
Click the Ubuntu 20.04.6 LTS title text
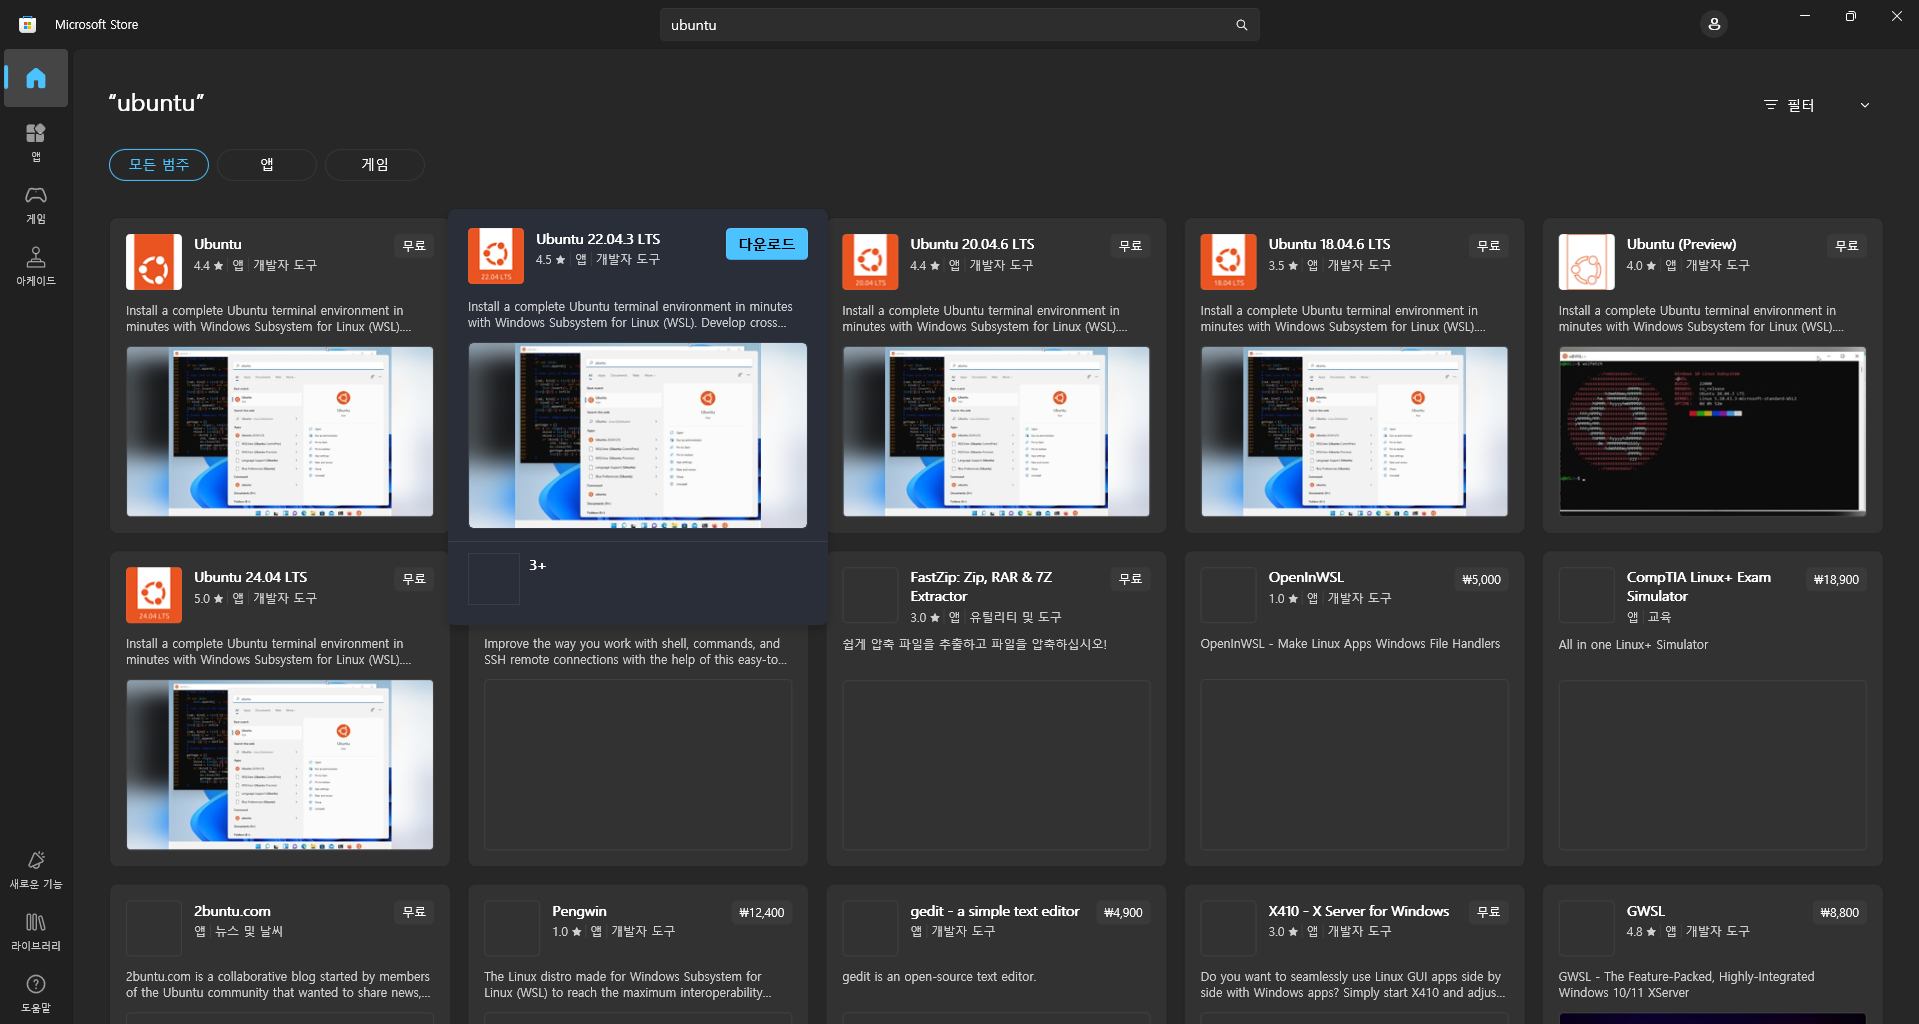pyautogui.click(x=972, y=244)
